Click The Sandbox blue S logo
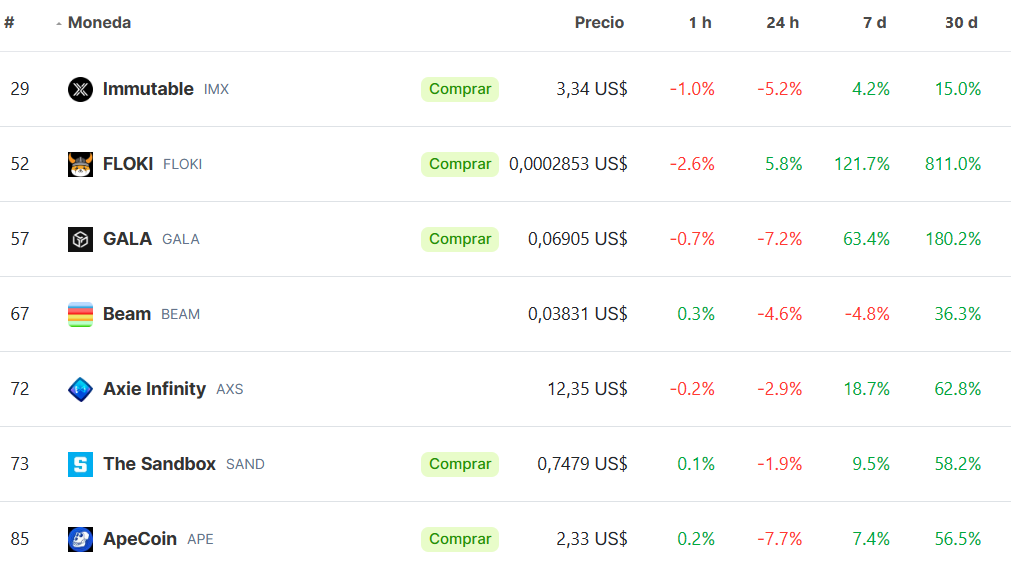 pos(80,464)
